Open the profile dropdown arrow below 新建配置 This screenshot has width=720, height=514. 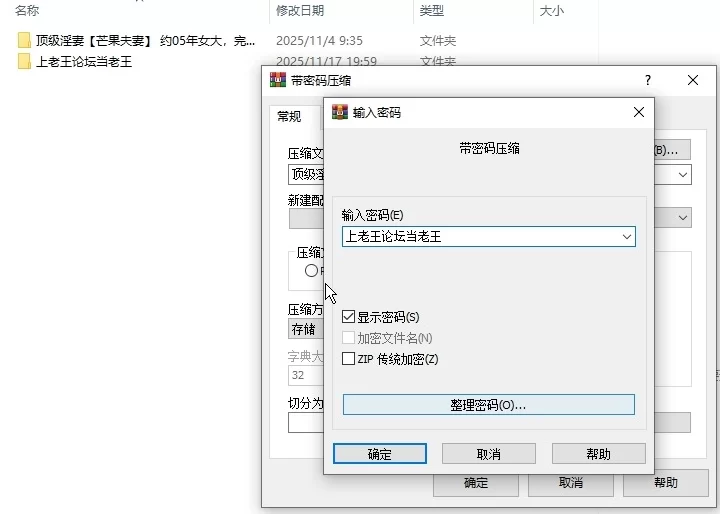tap(683, 217)
